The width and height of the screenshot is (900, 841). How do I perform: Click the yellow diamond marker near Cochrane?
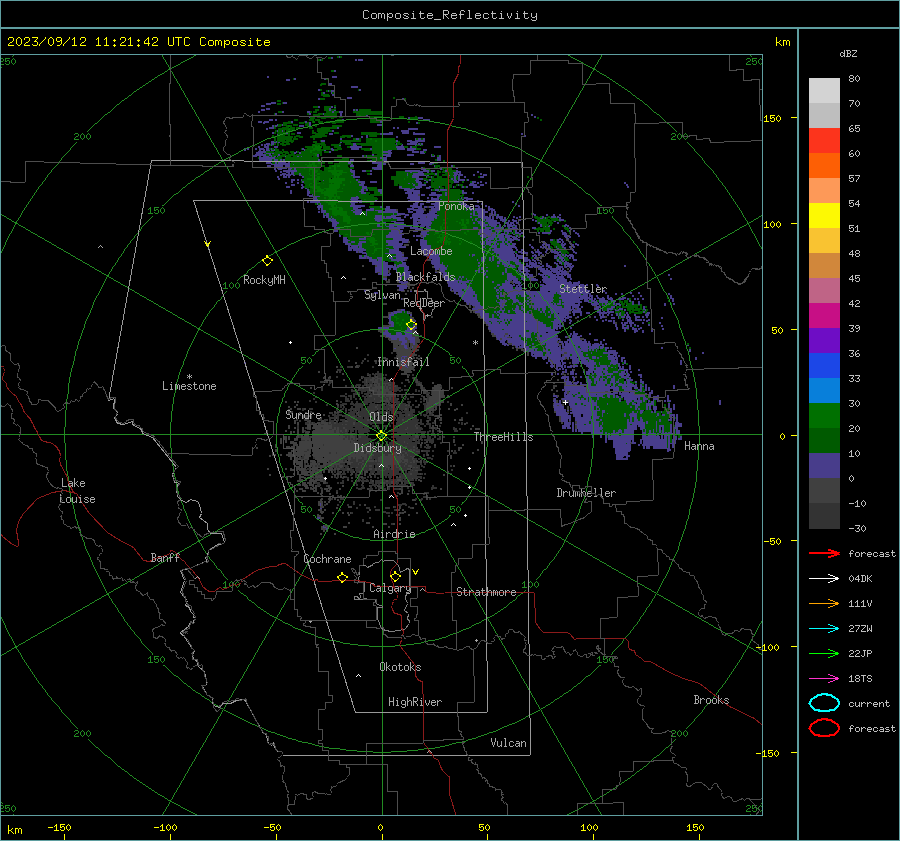pos(342,578)
